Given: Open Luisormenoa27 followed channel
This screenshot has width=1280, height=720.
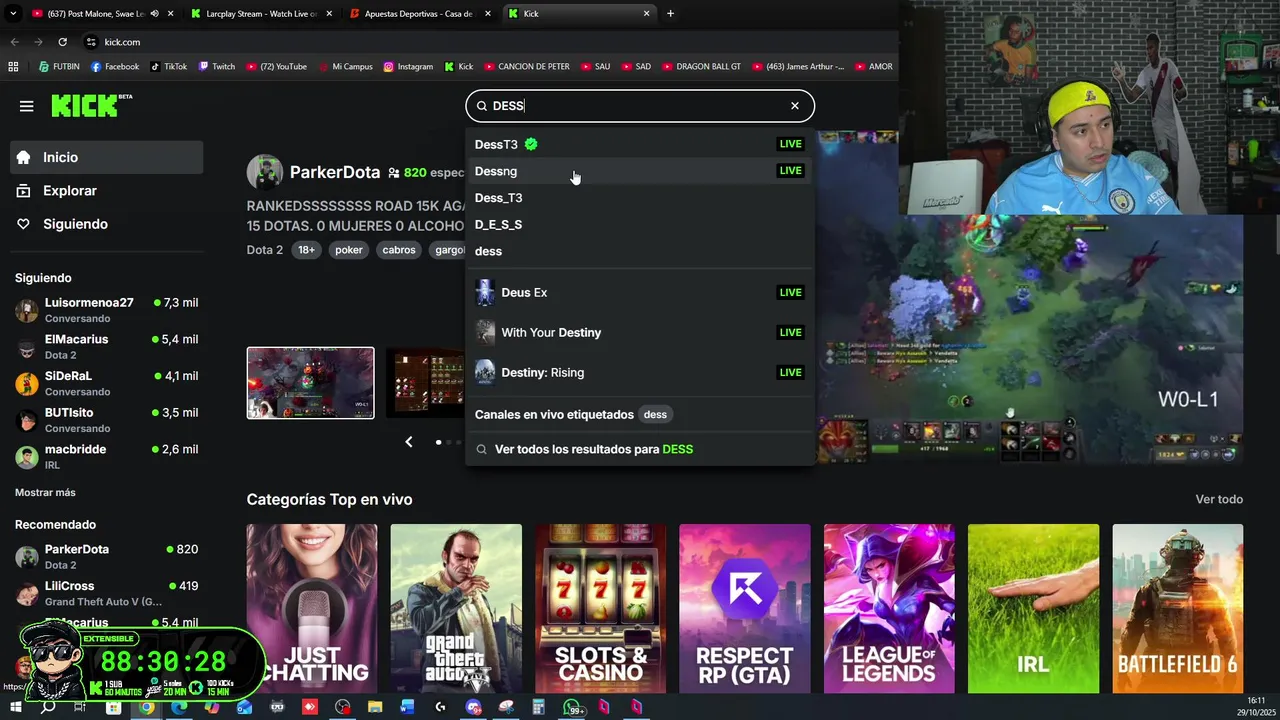Looking at the screenshot, I should 107,310.
